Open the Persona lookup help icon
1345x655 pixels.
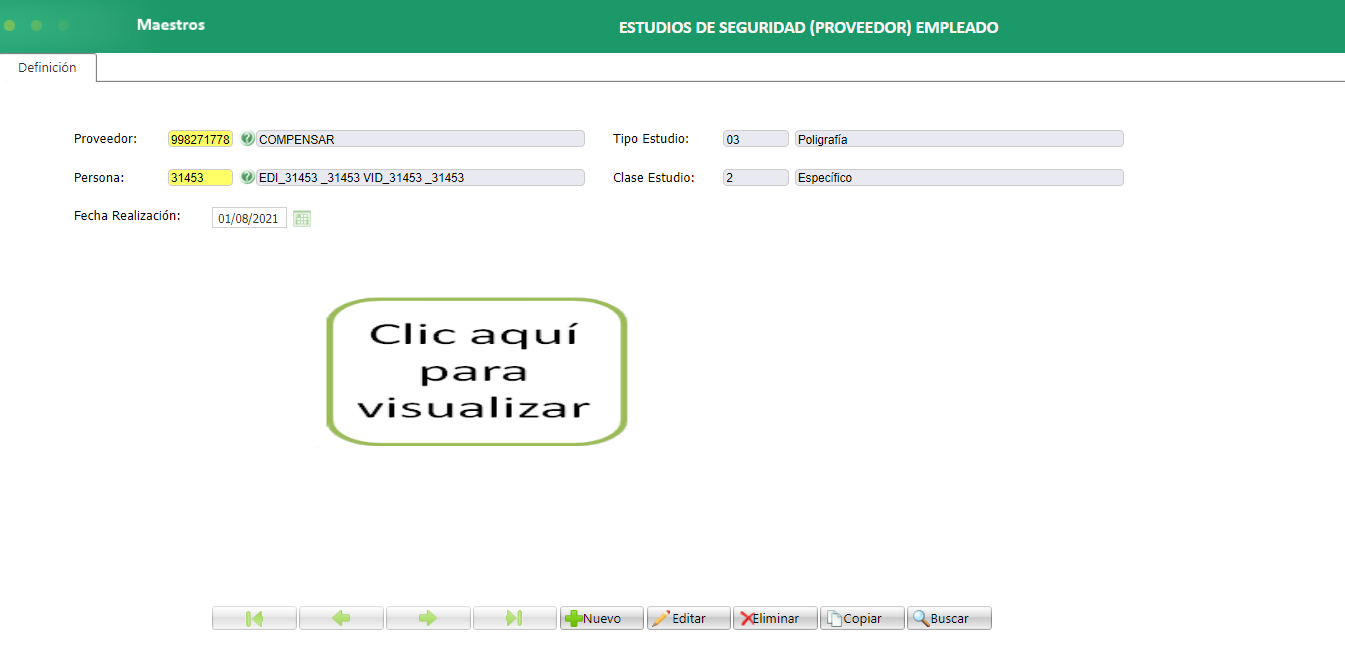[247, 177]
